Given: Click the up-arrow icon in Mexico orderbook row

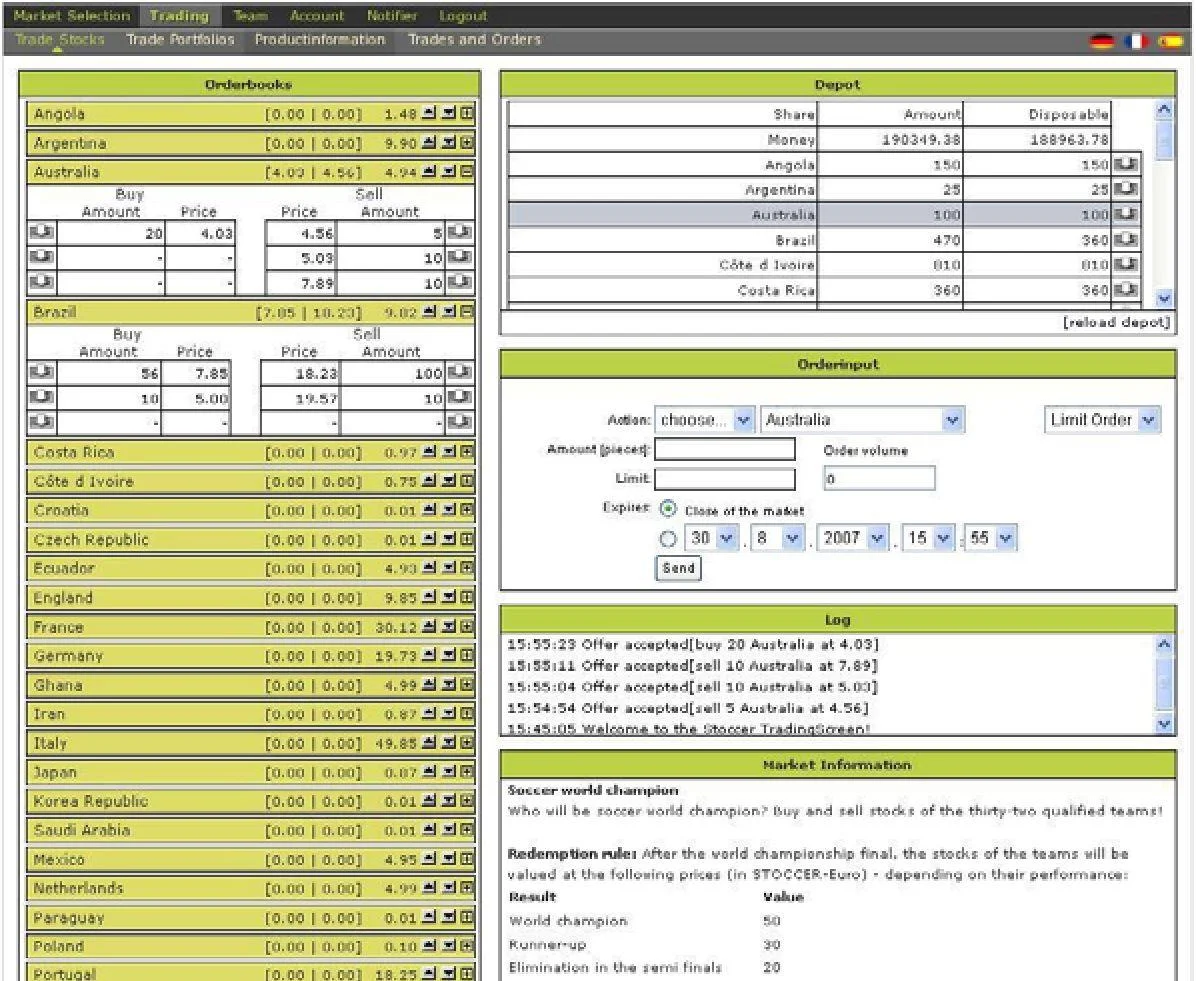Looking at the screenshot, I should [x=429, y=860].
